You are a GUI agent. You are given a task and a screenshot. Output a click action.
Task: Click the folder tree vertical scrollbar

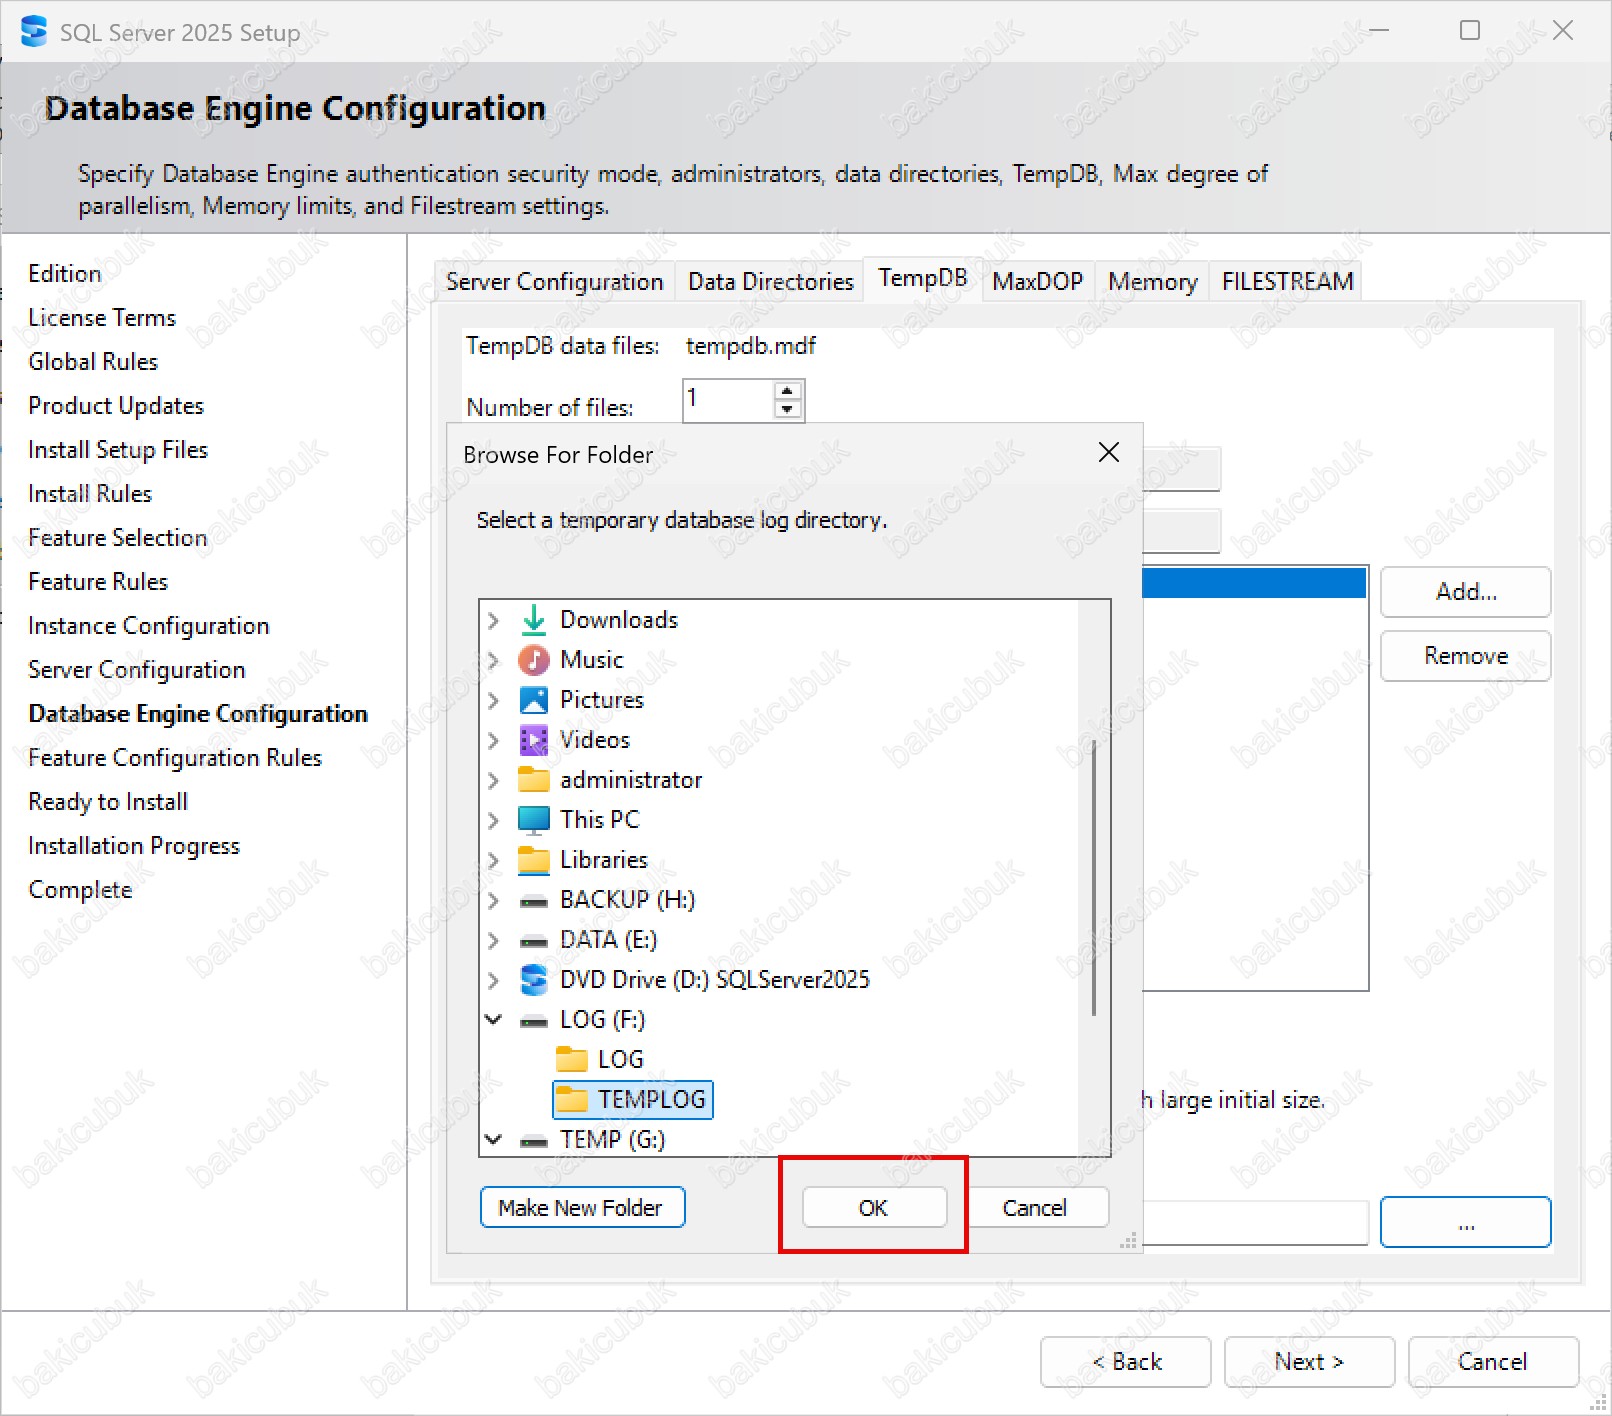coord(1094,880)
